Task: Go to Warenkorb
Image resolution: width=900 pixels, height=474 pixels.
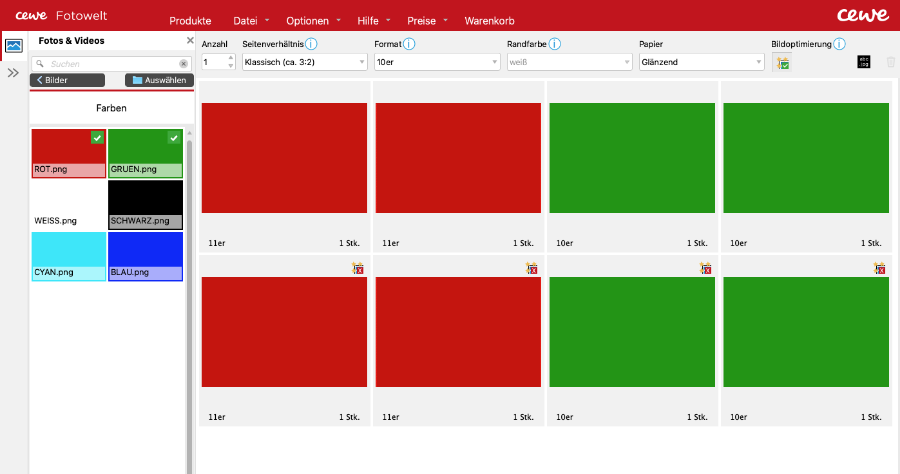Action: (x=489, y=21)
